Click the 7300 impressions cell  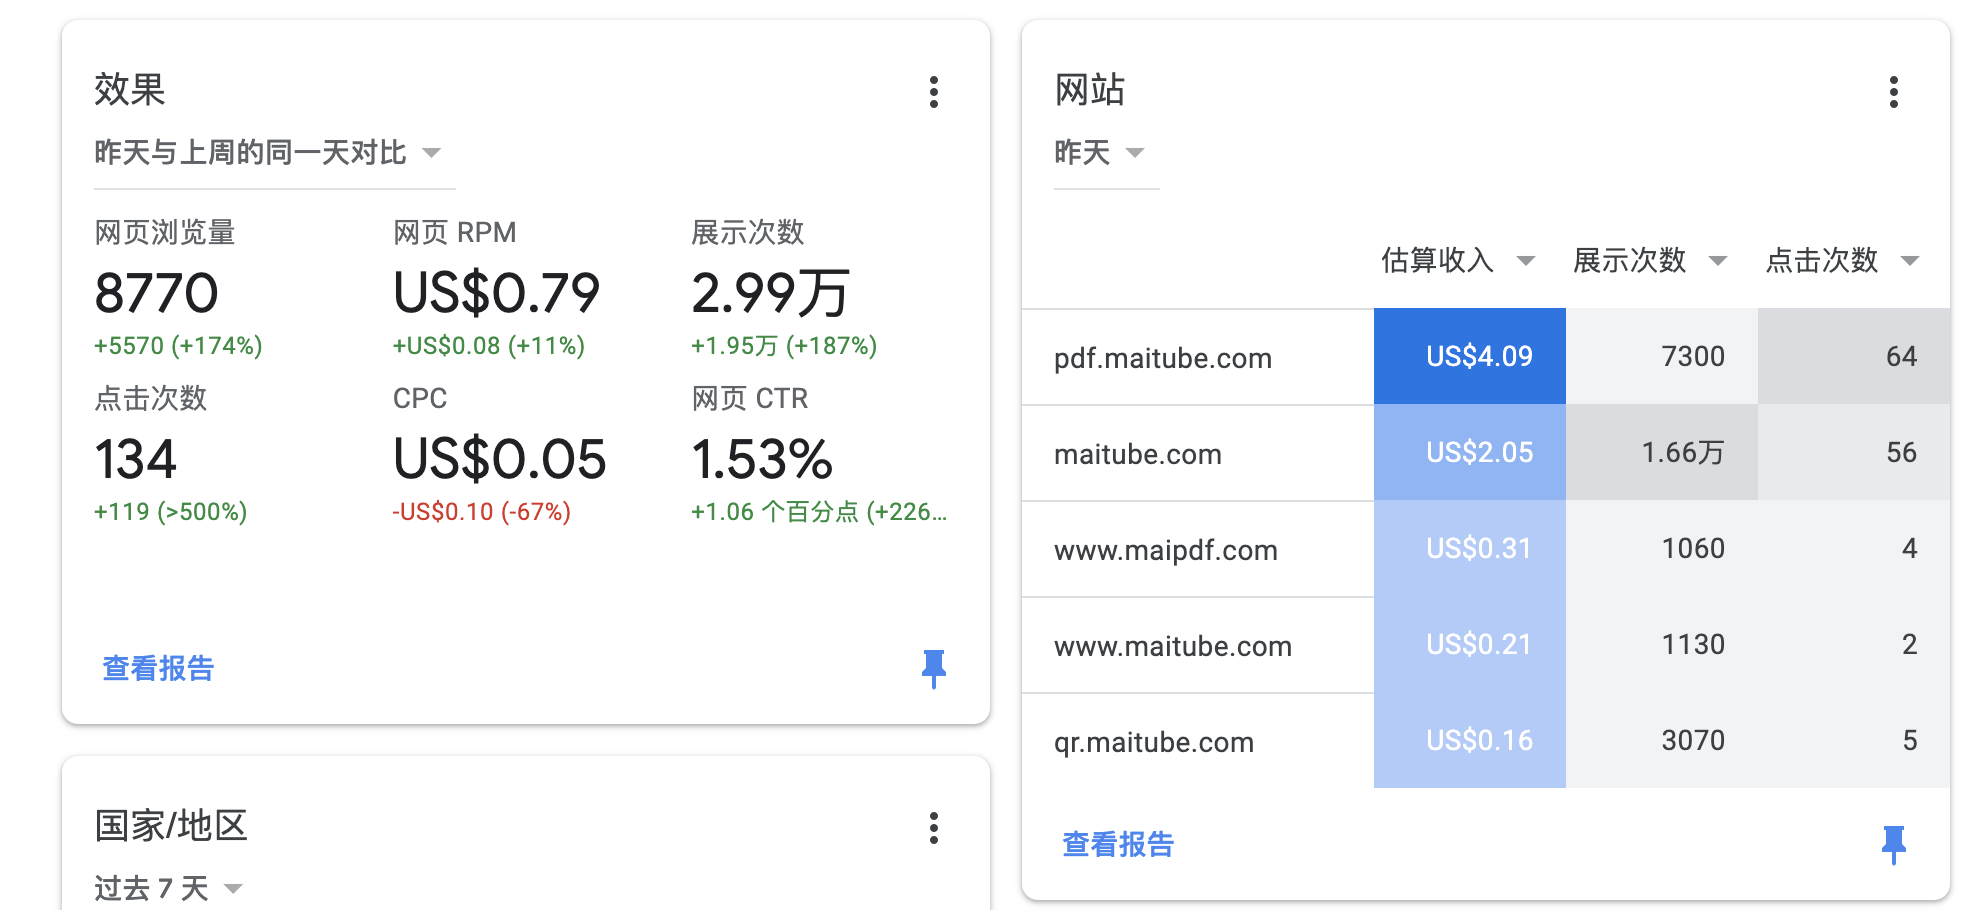click(1662, 356)
